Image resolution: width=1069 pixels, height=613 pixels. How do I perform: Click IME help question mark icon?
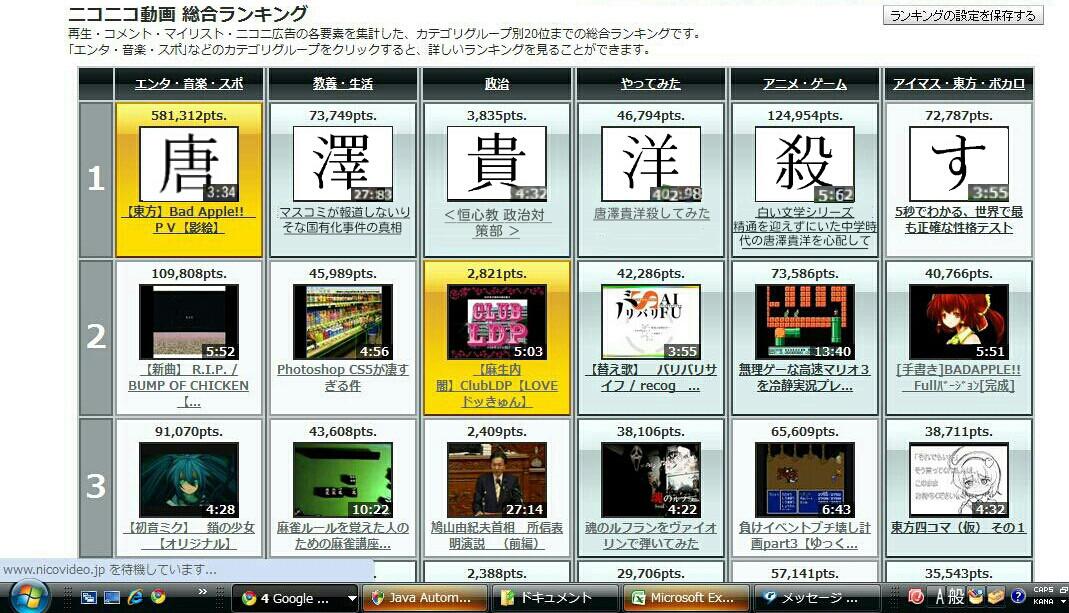(1018, 597)
